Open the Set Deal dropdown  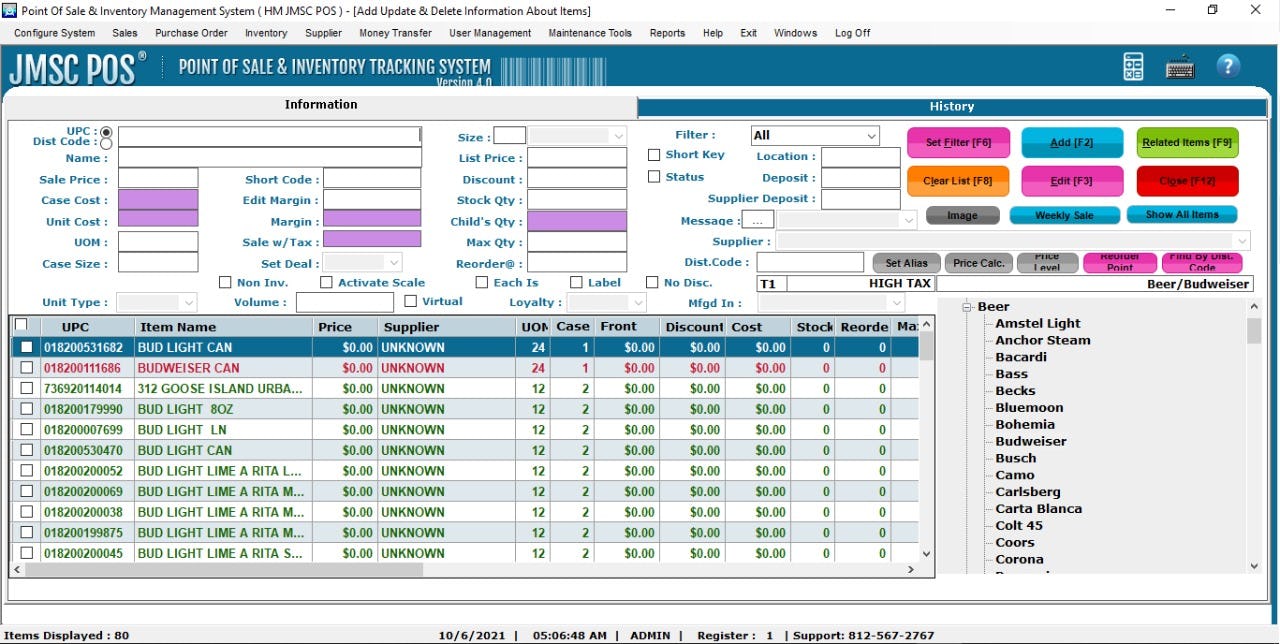coord(362,261)
